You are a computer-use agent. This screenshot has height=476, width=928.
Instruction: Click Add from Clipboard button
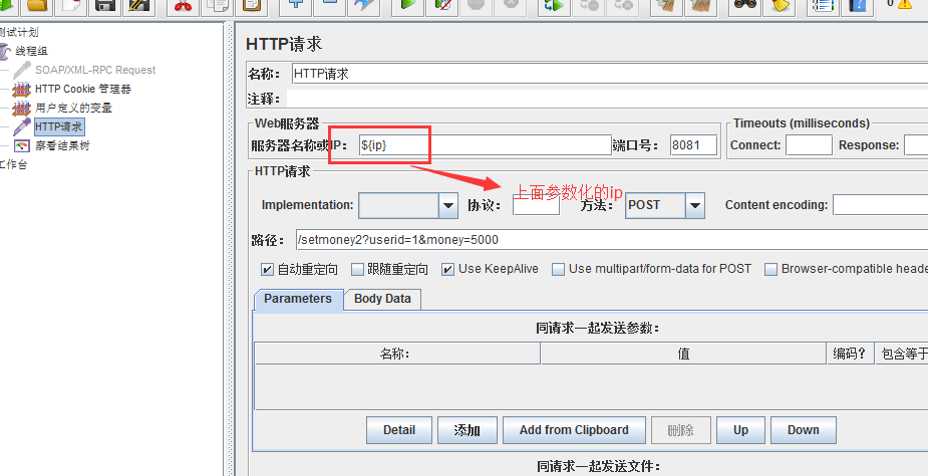(574, 430)
